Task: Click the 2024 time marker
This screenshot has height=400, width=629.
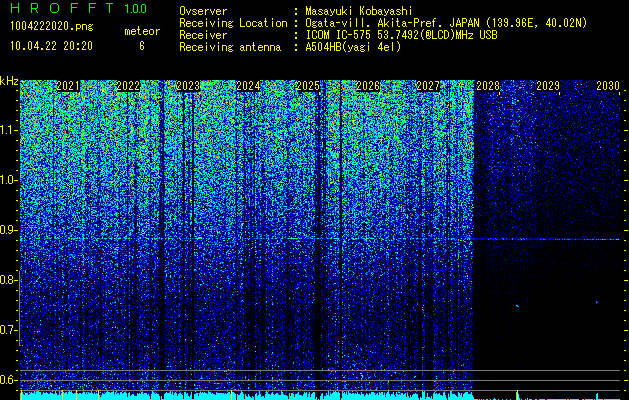Action: click(248, 86)
